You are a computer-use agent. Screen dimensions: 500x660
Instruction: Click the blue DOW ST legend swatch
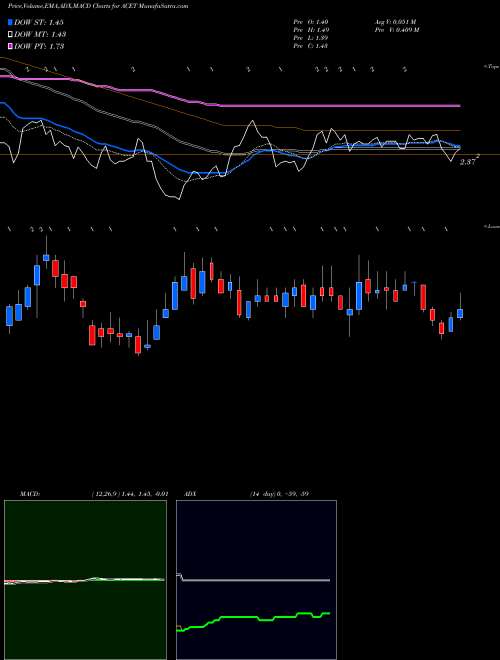point(10,22)
